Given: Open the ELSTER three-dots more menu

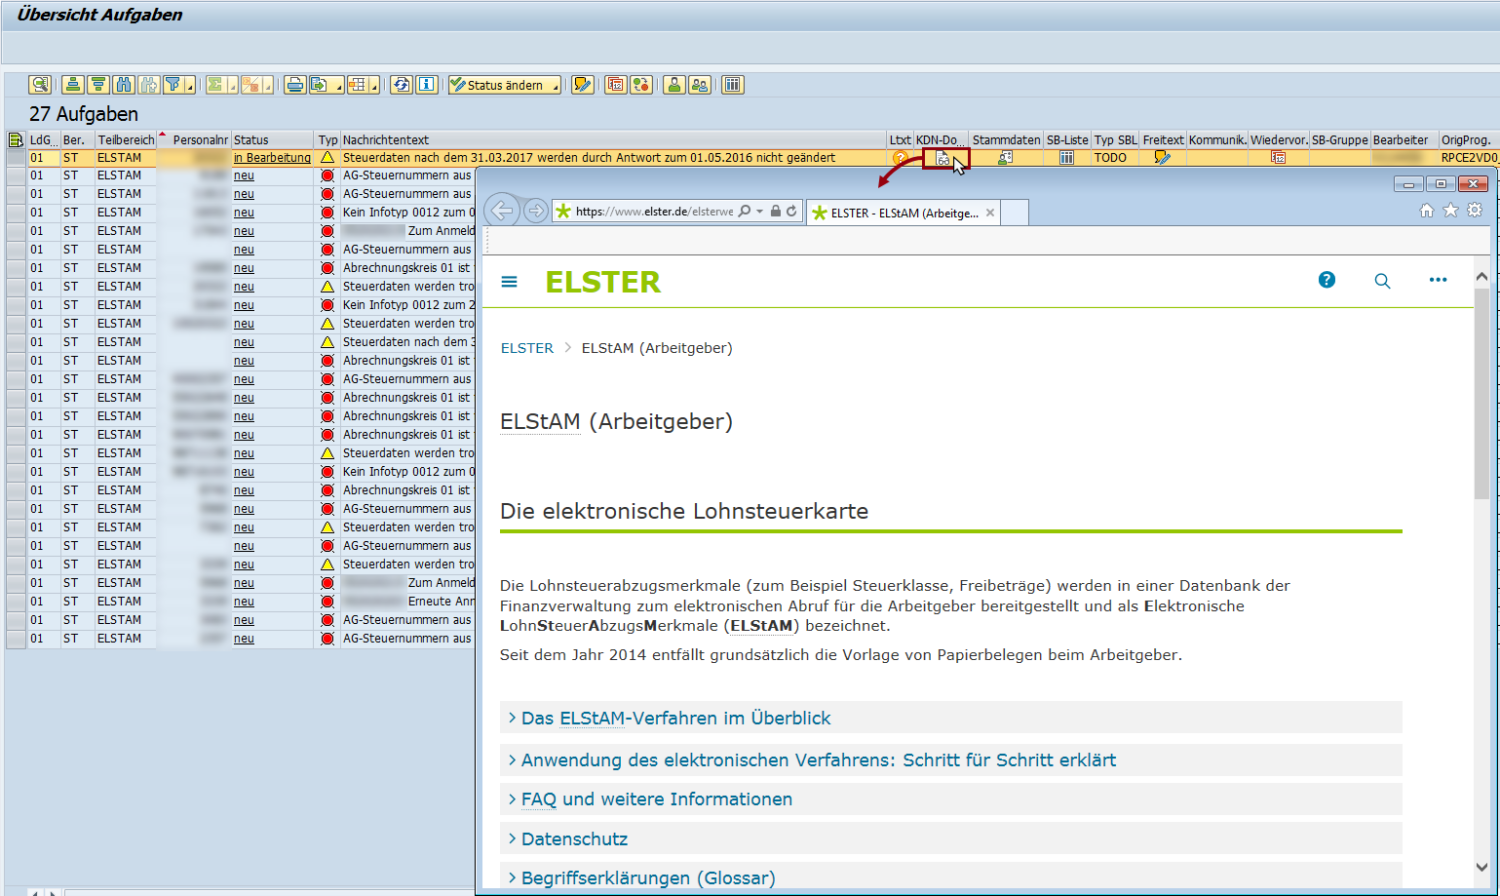Looking at the screenshot, I should tap(1438, 280).
